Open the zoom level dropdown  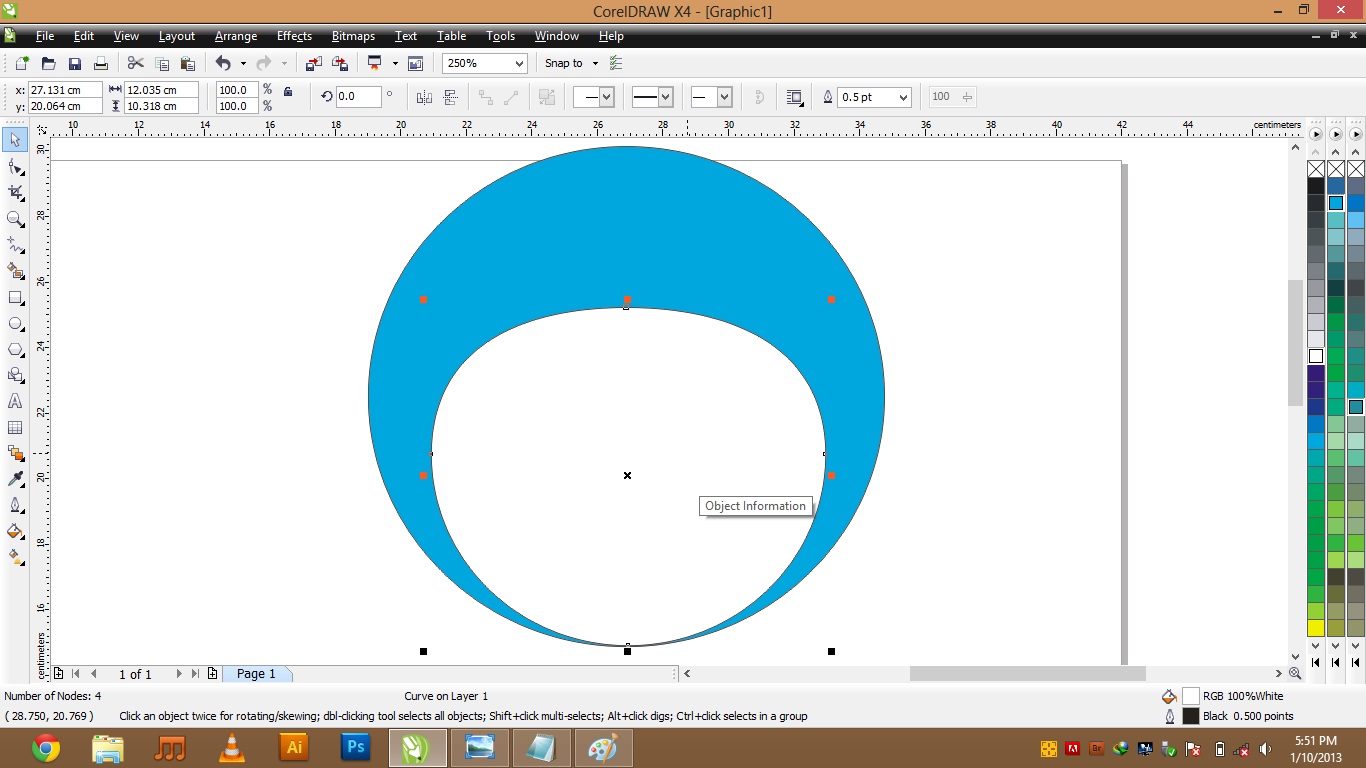519,63
